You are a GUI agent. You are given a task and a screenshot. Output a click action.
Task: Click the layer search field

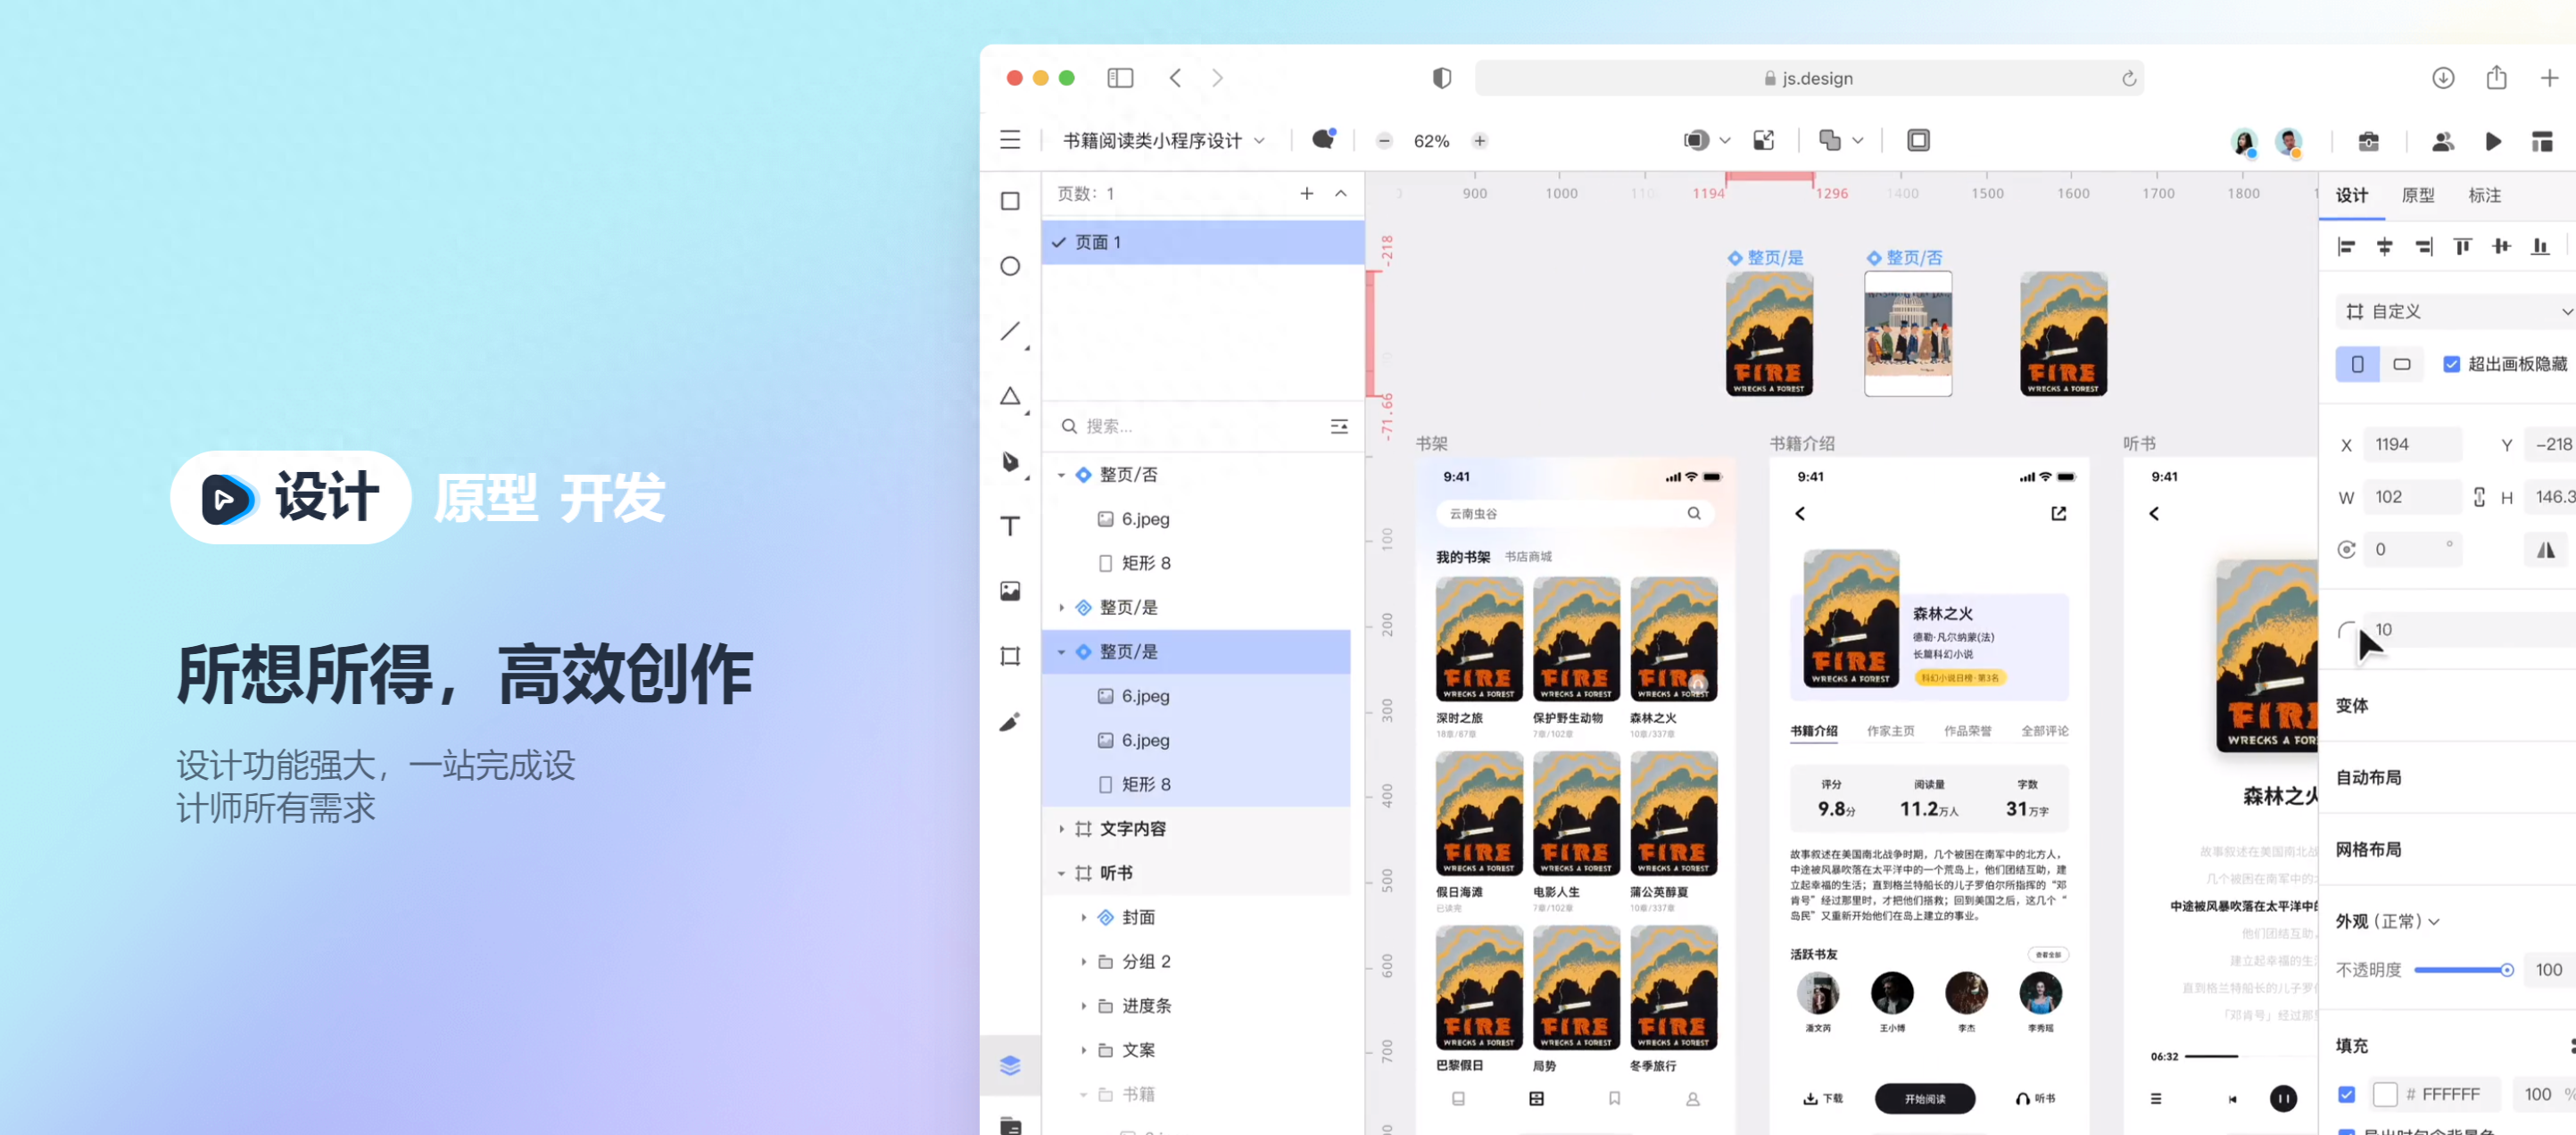pos(1190,426)
